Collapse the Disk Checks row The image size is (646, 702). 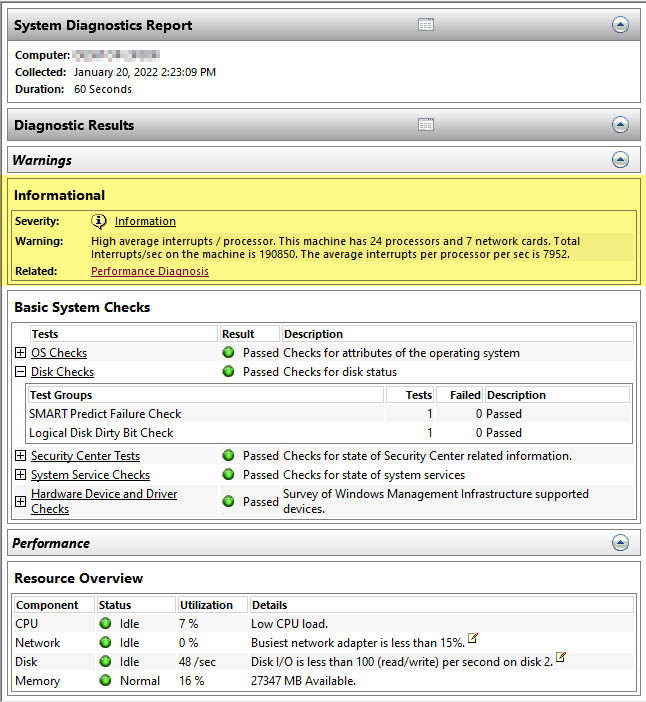(x=20, y=372)
